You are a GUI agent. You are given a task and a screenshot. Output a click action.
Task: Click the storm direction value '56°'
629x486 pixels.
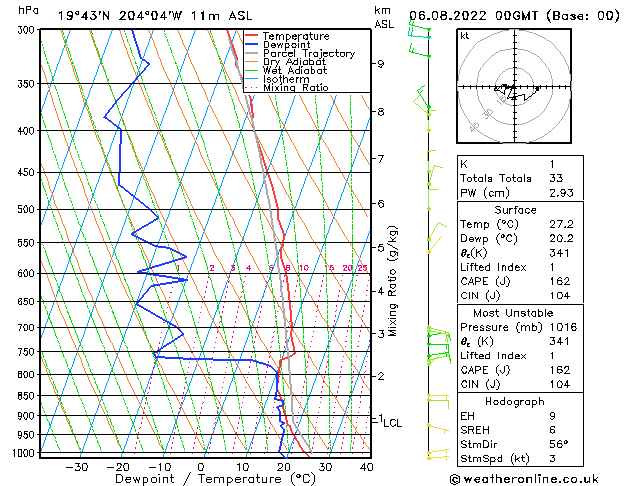click(559, 445)
